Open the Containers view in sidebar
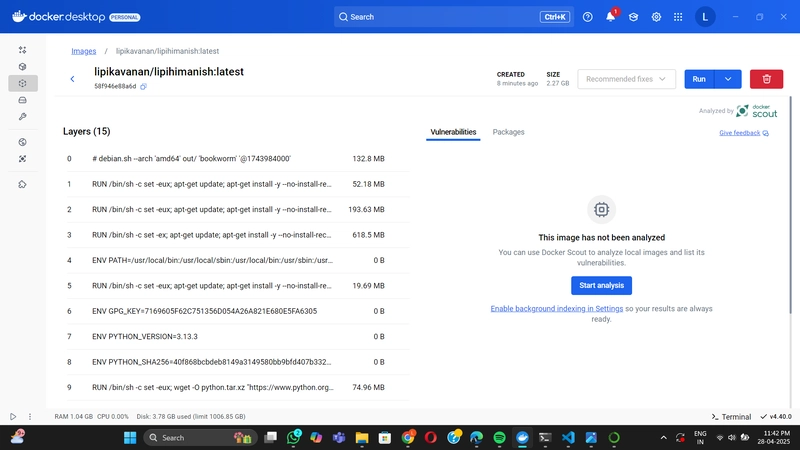 pyautogui.click(x=22, y=66)
